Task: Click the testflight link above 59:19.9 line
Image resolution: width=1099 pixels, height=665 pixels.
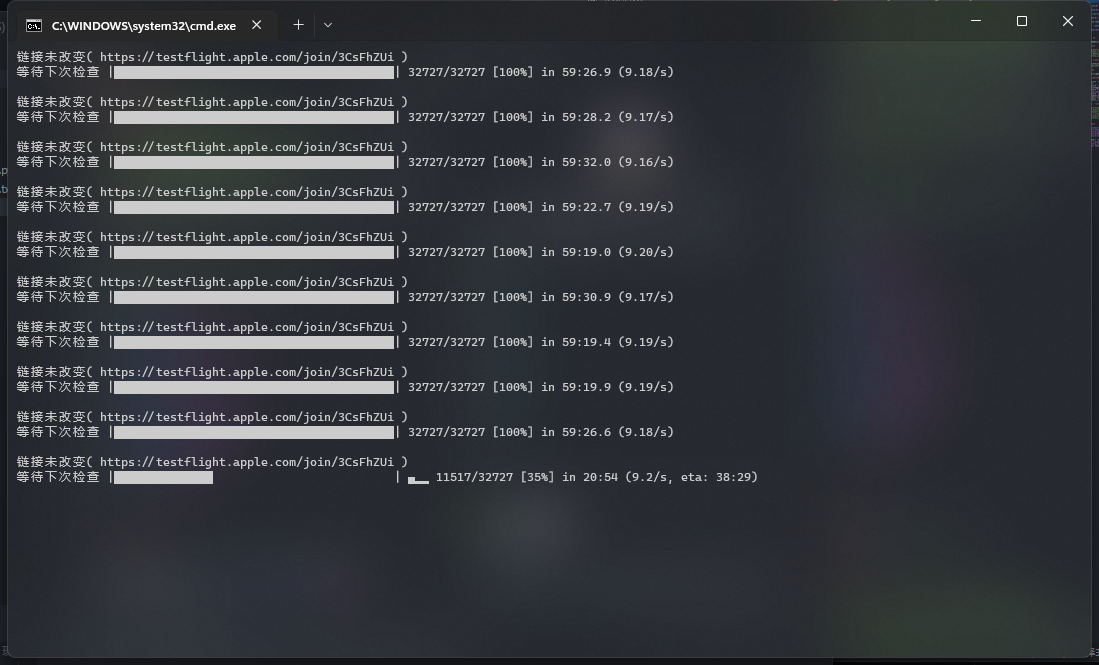Action: pyautogui.click(x=247, y=371)
